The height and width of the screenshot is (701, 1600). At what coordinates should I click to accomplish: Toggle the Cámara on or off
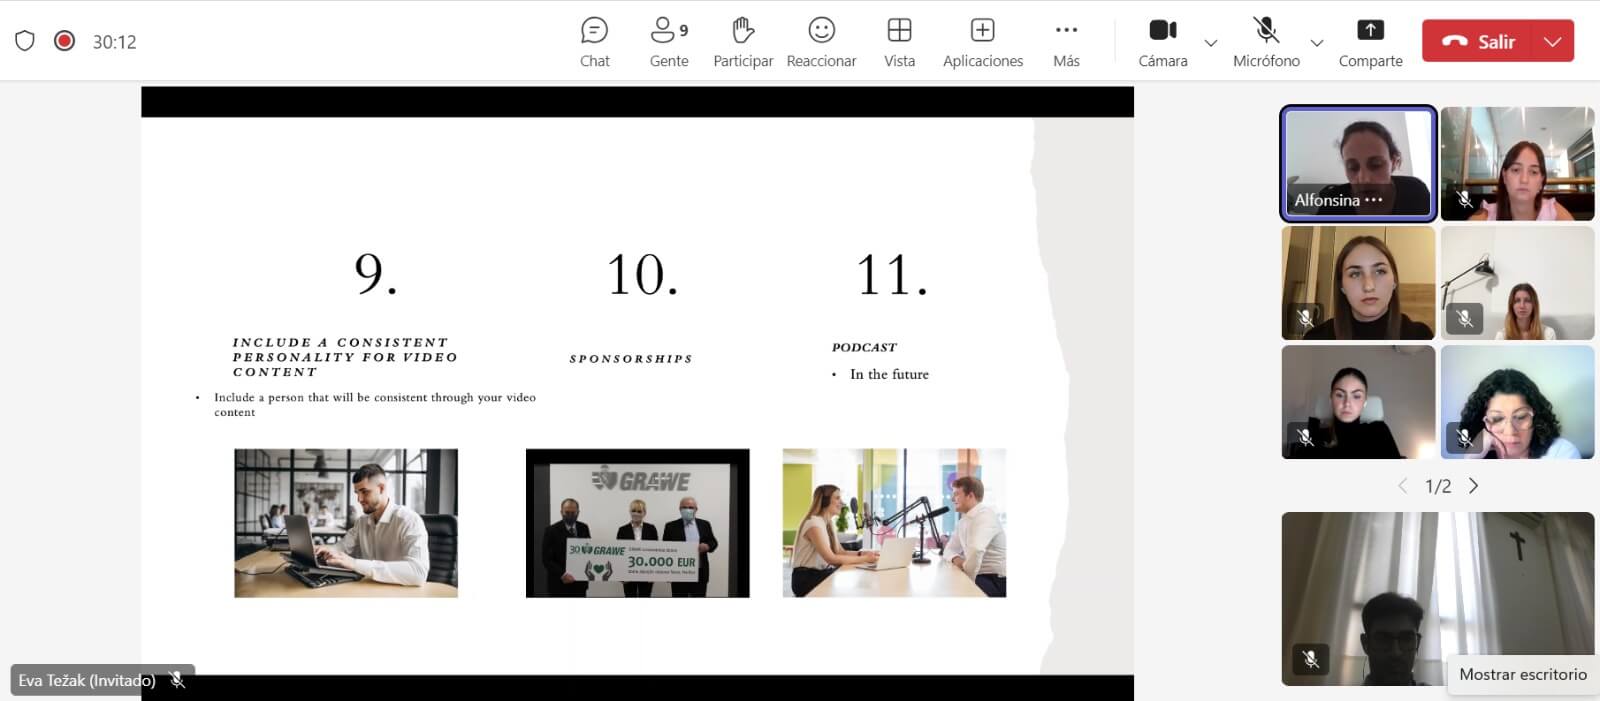(1162, 42)
